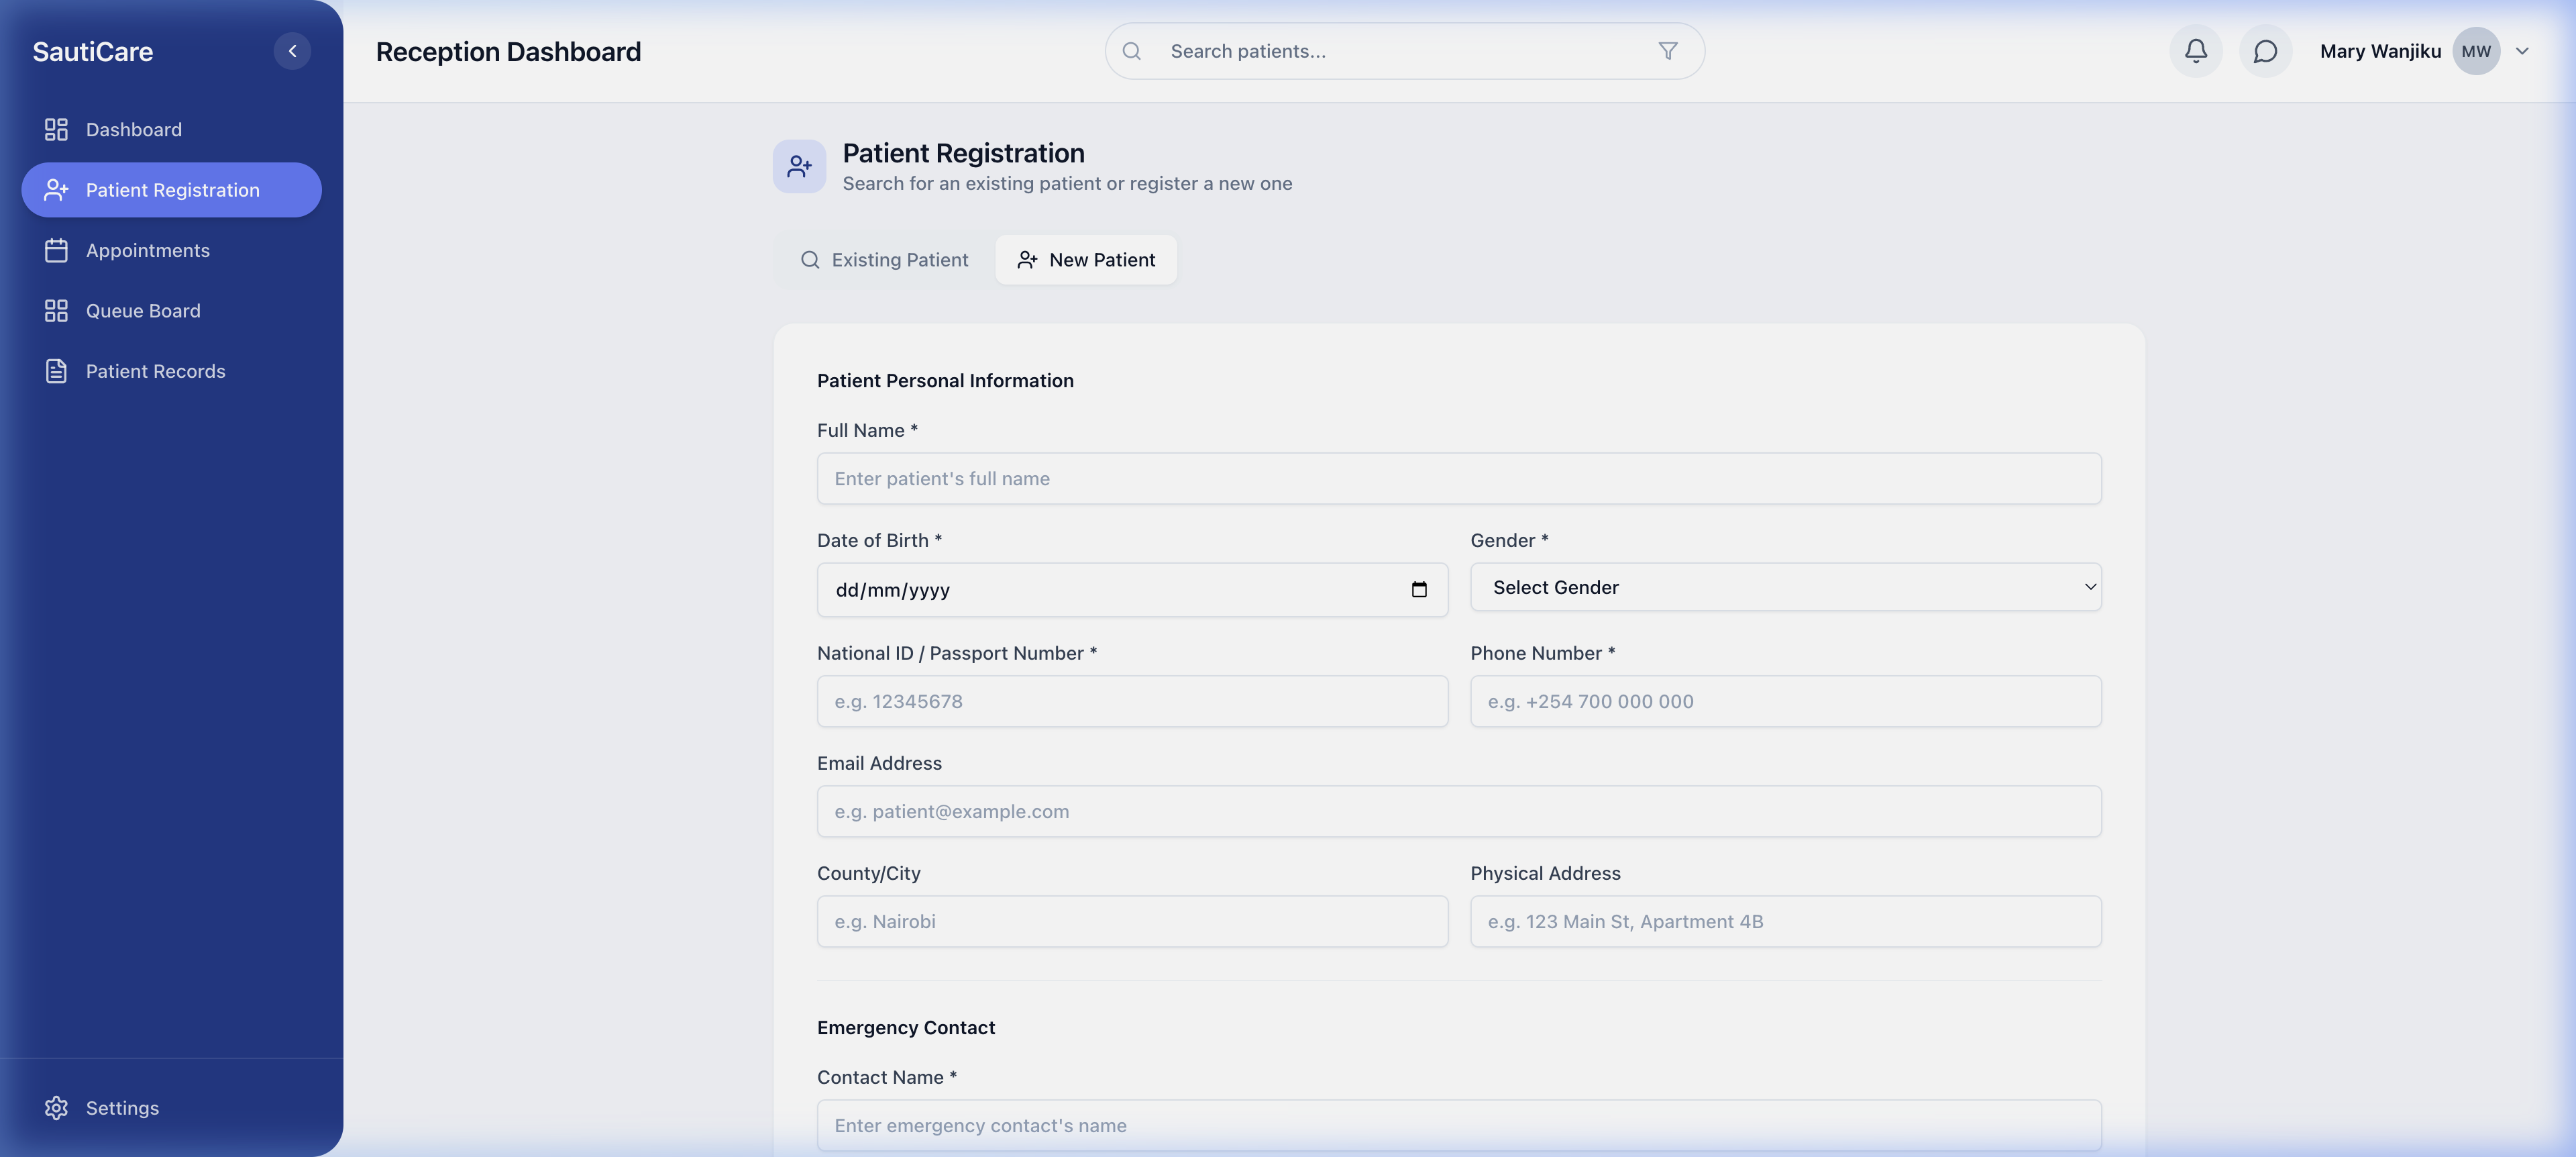Open Patient Registration from sidebar
This screenshot has height=1157, width=2576.
coord(171,190)
